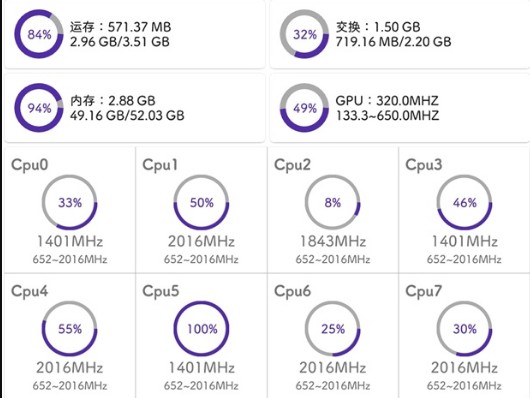Tap the Cpu4 55% load gauge
Image resolution: width=530 pixels, height=398 pixels.
(x=70, y=329)
